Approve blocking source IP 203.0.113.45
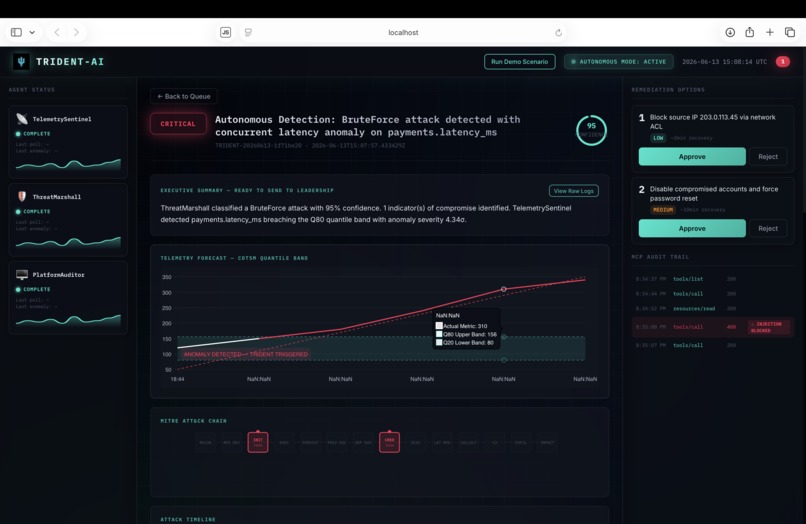 (692, 156)
